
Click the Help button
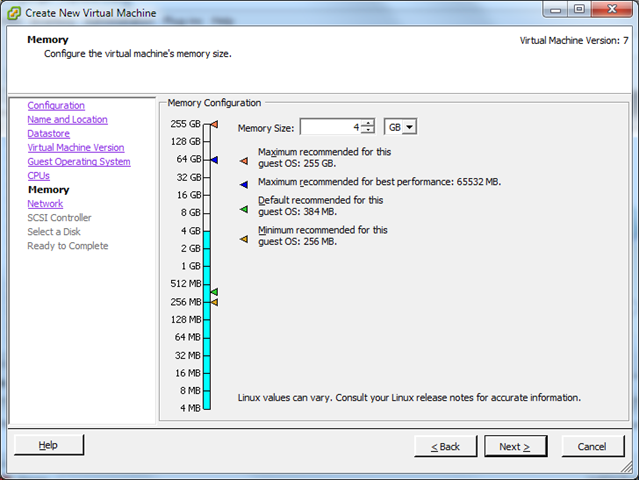(49, 445)
